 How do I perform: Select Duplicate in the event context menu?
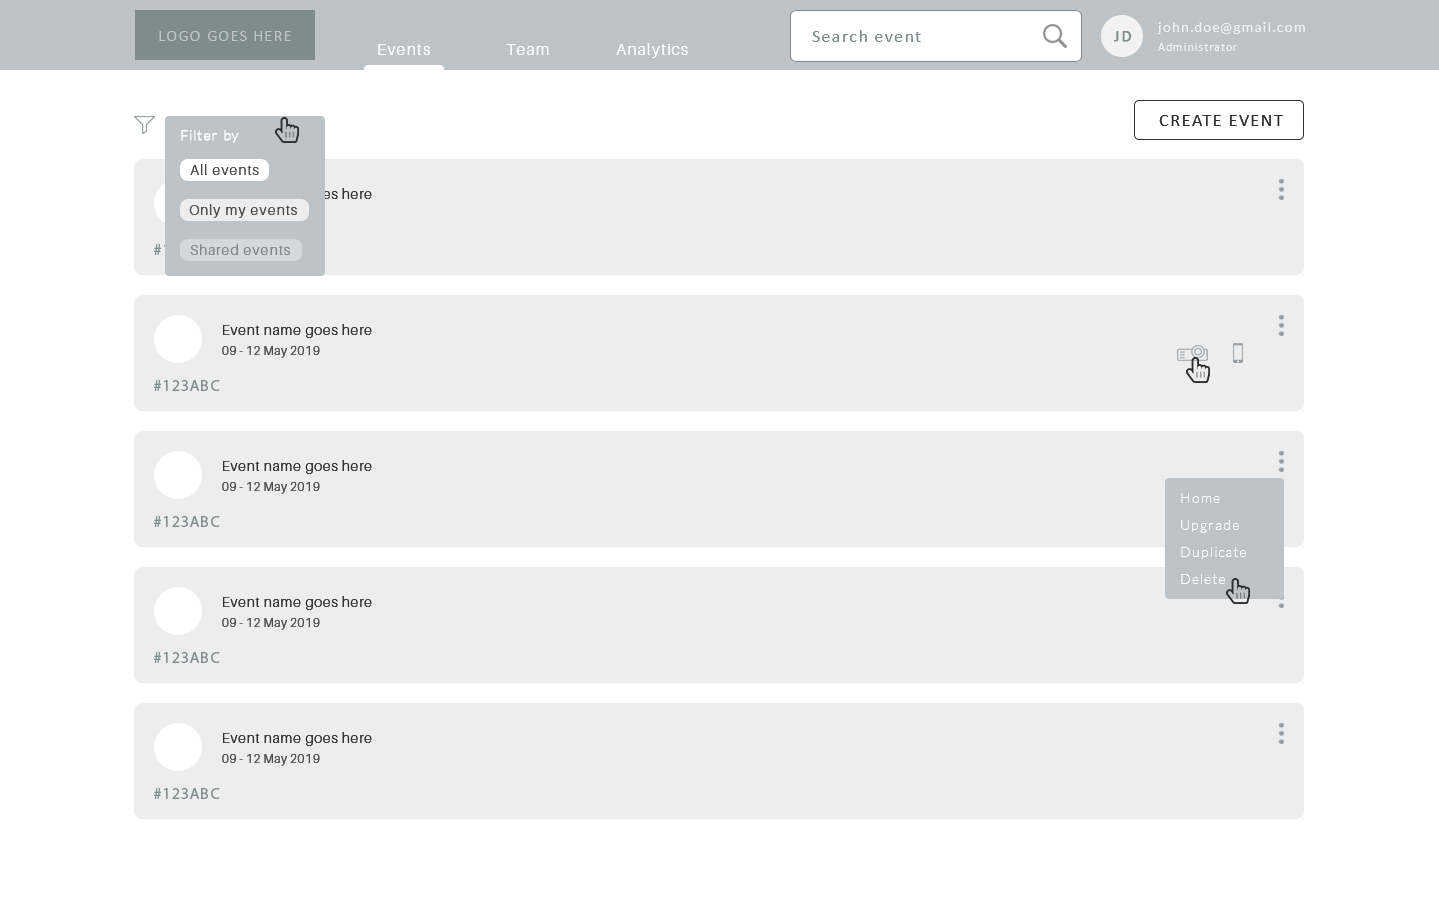click(x=1213, y=552)
